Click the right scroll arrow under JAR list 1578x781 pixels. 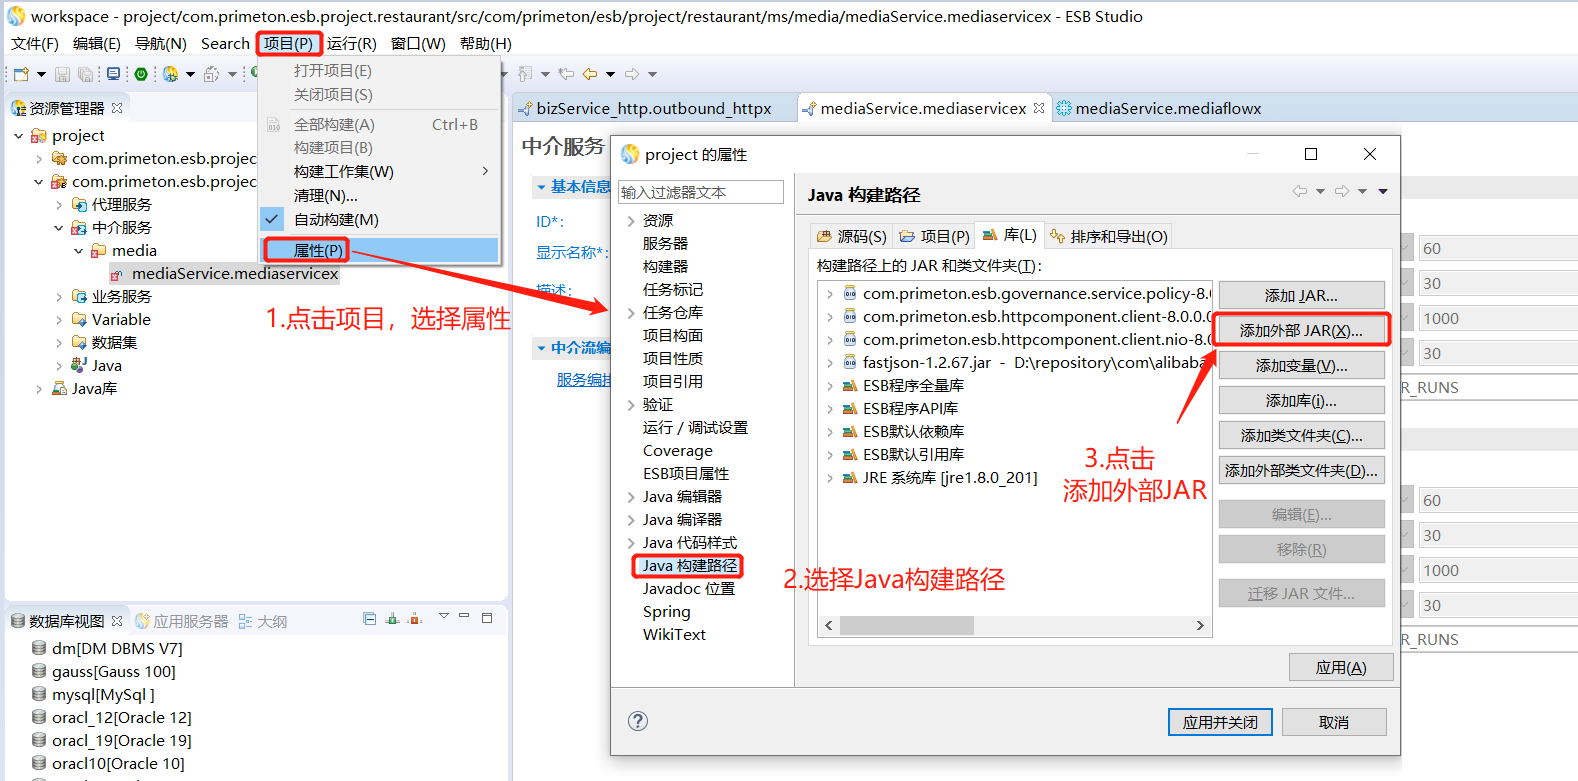pos(1200,625)
